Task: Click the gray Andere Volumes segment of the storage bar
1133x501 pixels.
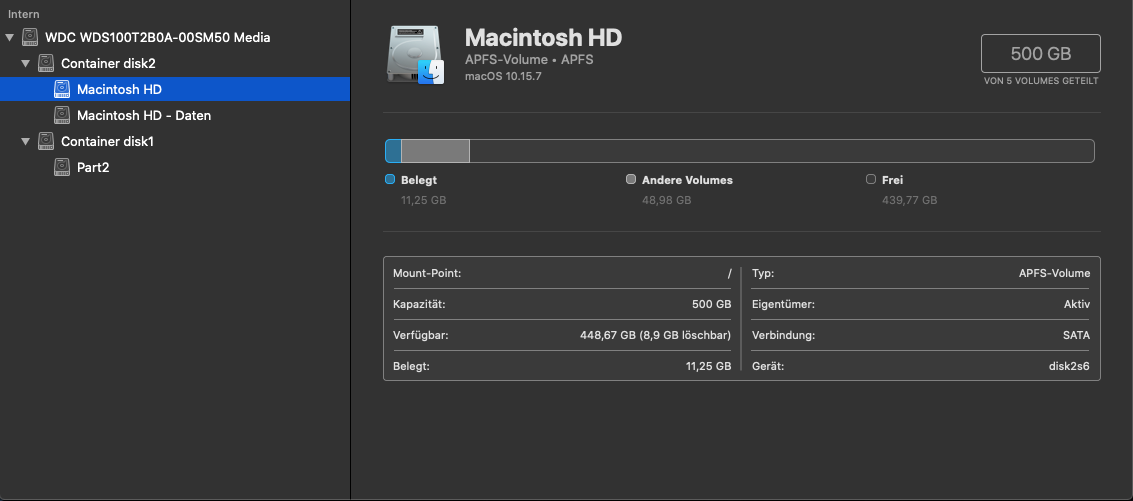Action: click(x=435, y=151)
